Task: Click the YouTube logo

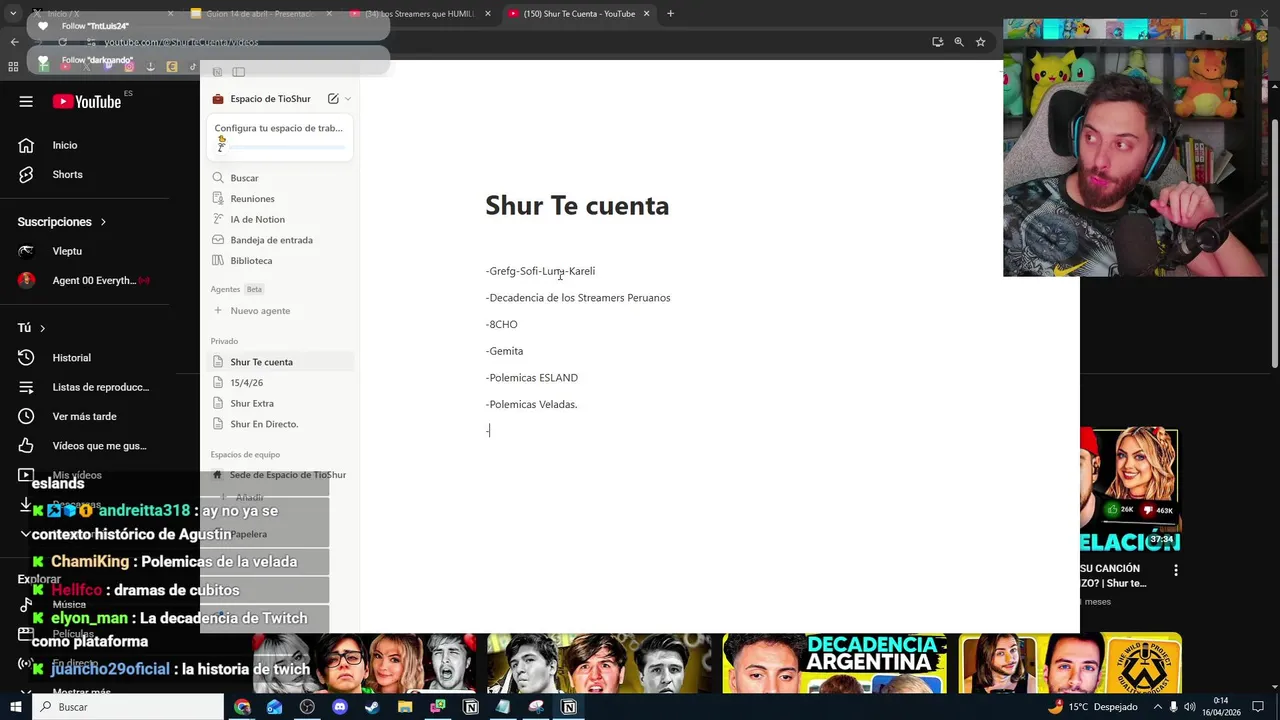Action: coord(87,101)
